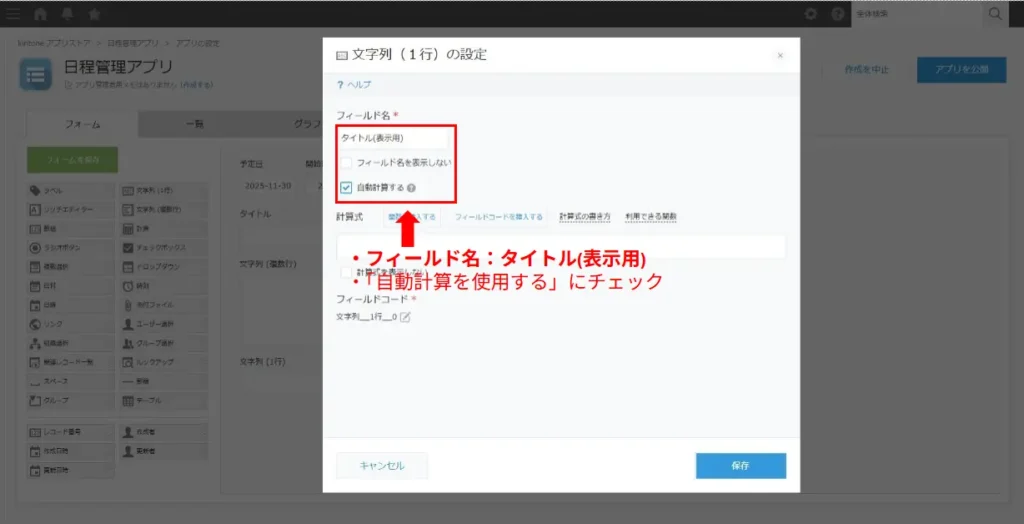Click the 計算式 formula input box
Image resolution: width=1024 pixels, height=524 pixels.
pos(562,248)
